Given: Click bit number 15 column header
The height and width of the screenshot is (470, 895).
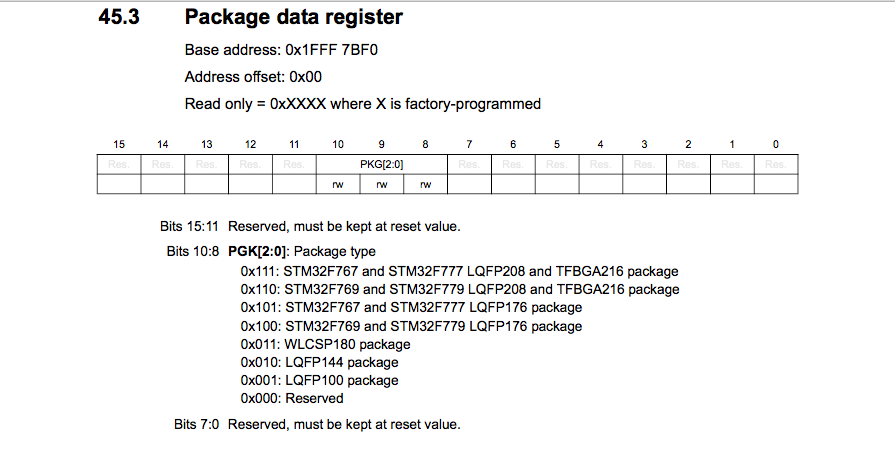Looking at the screenshot, I should (x=119, y=144).
